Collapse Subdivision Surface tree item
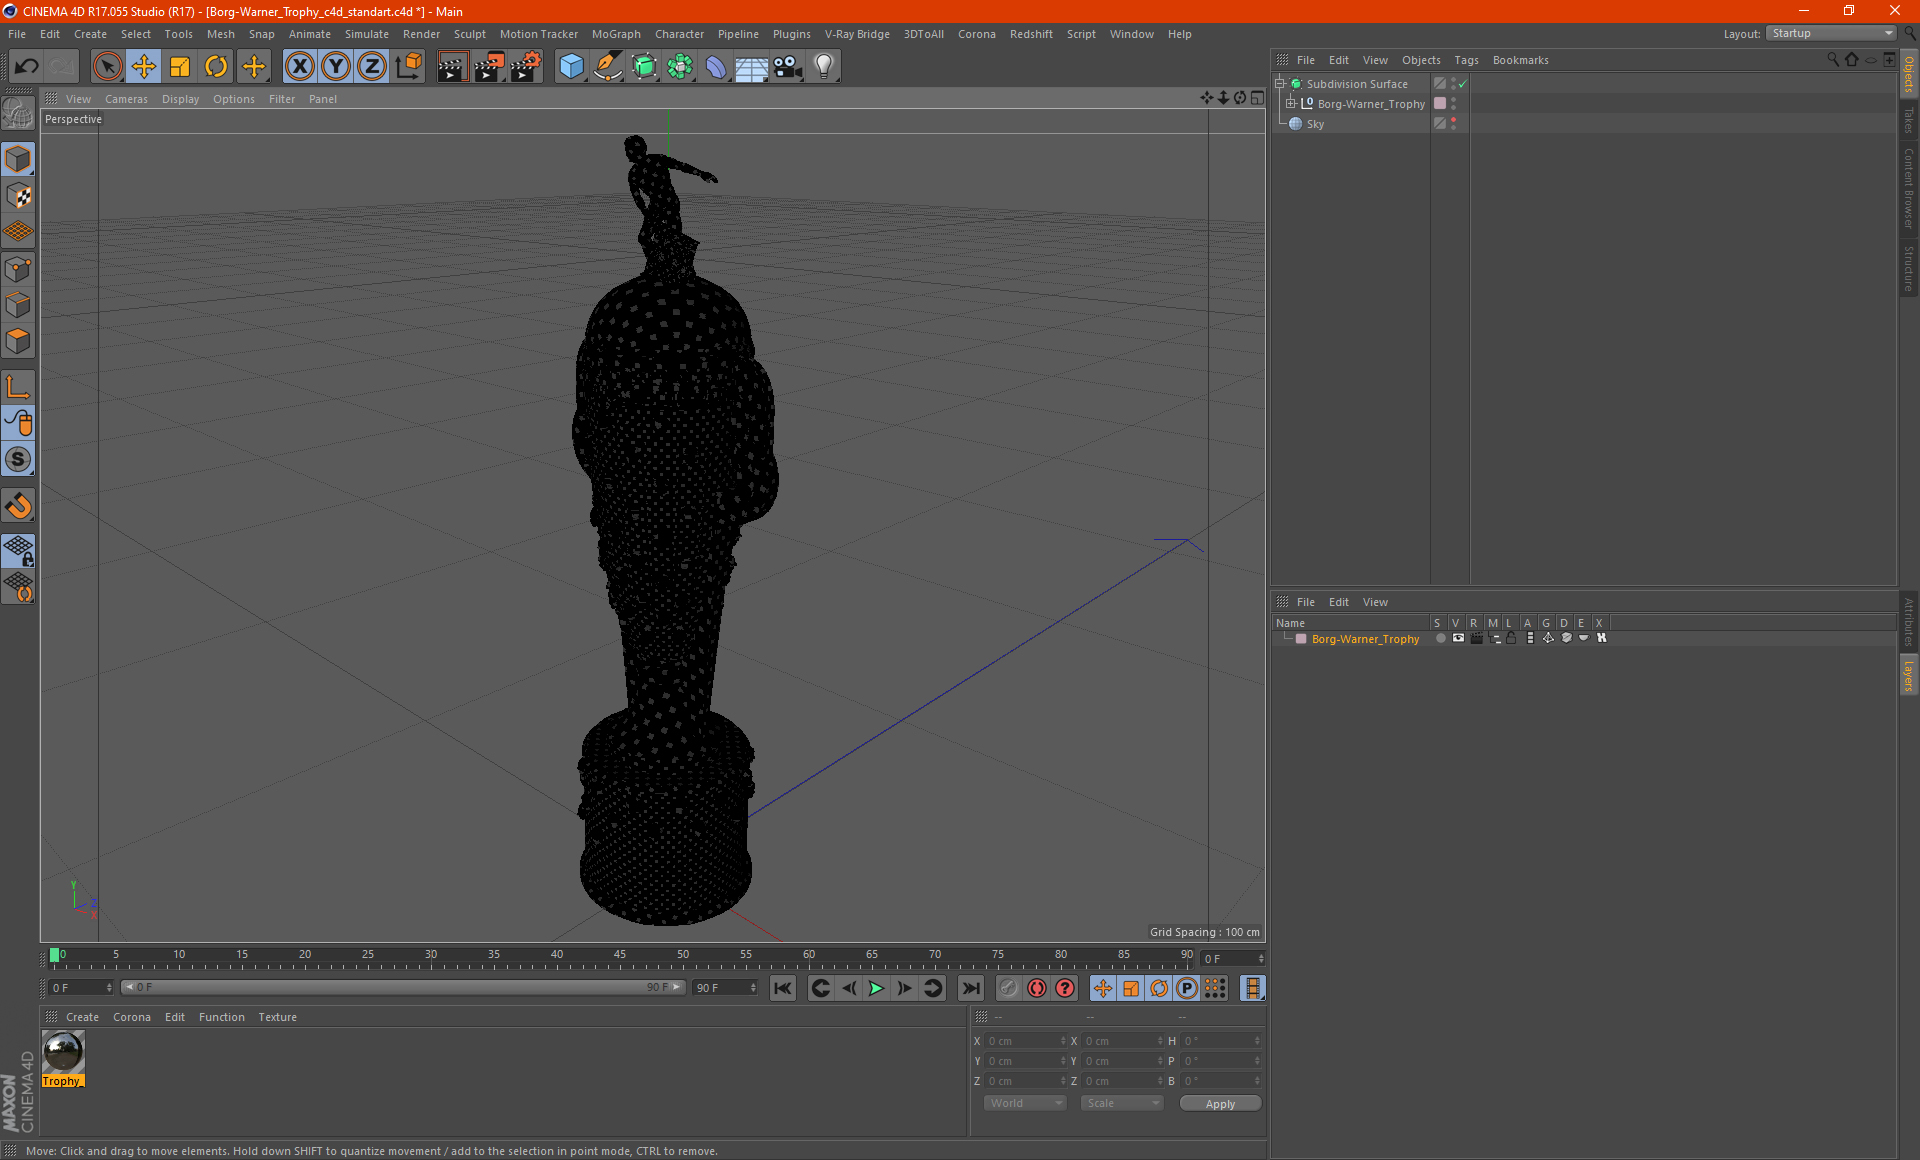Screen dimensions: 1920x1160 [x=1280, y=84]
